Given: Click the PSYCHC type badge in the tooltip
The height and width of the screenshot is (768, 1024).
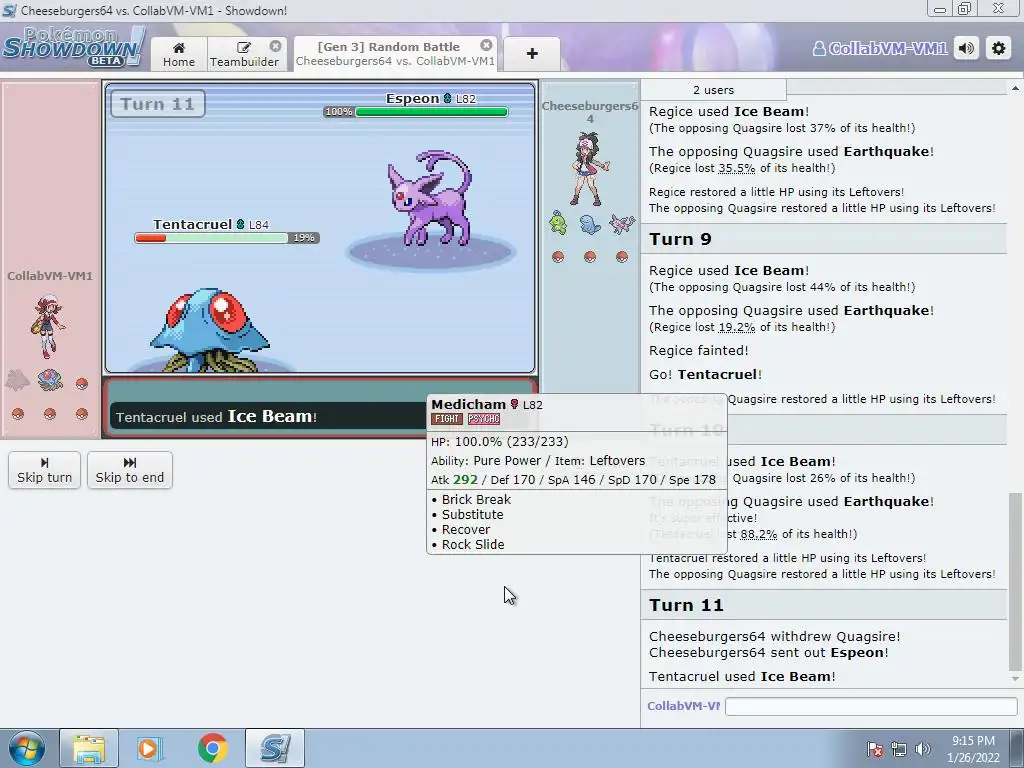Looking at the screenshot, I should tap(484, 419).
